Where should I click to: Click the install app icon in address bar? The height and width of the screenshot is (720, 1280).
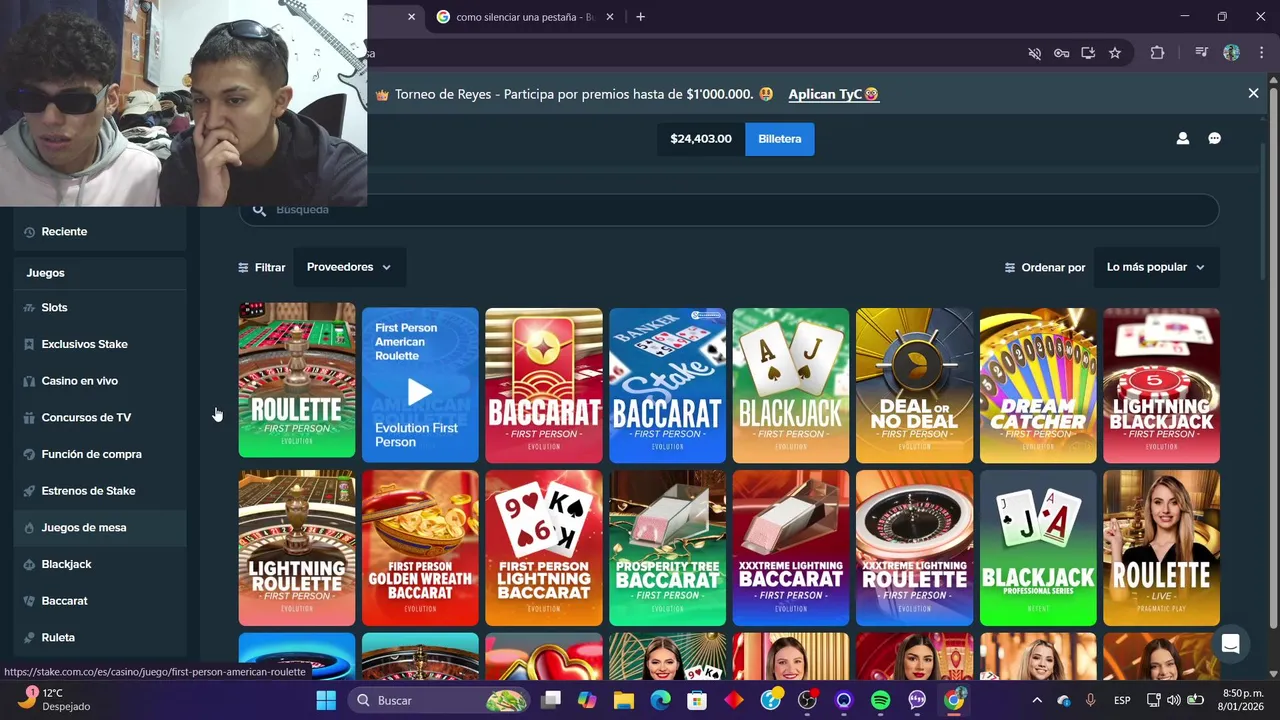[x=1088, y=53]
